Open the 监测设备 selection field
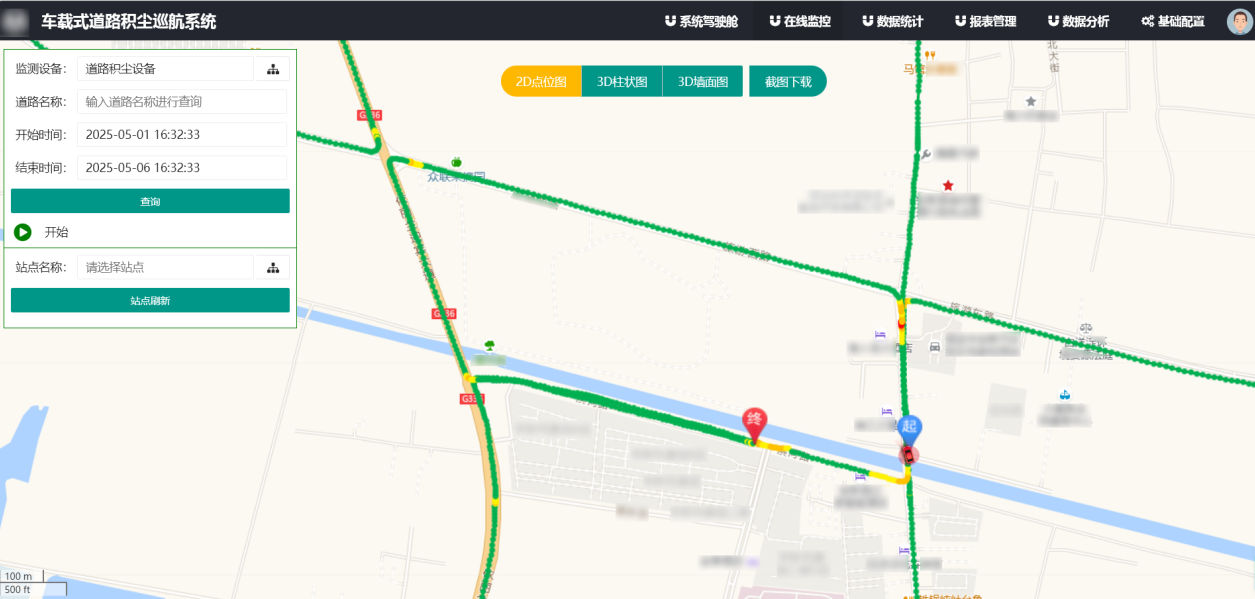Screen dimensions: 1255x599 [165, 69]
